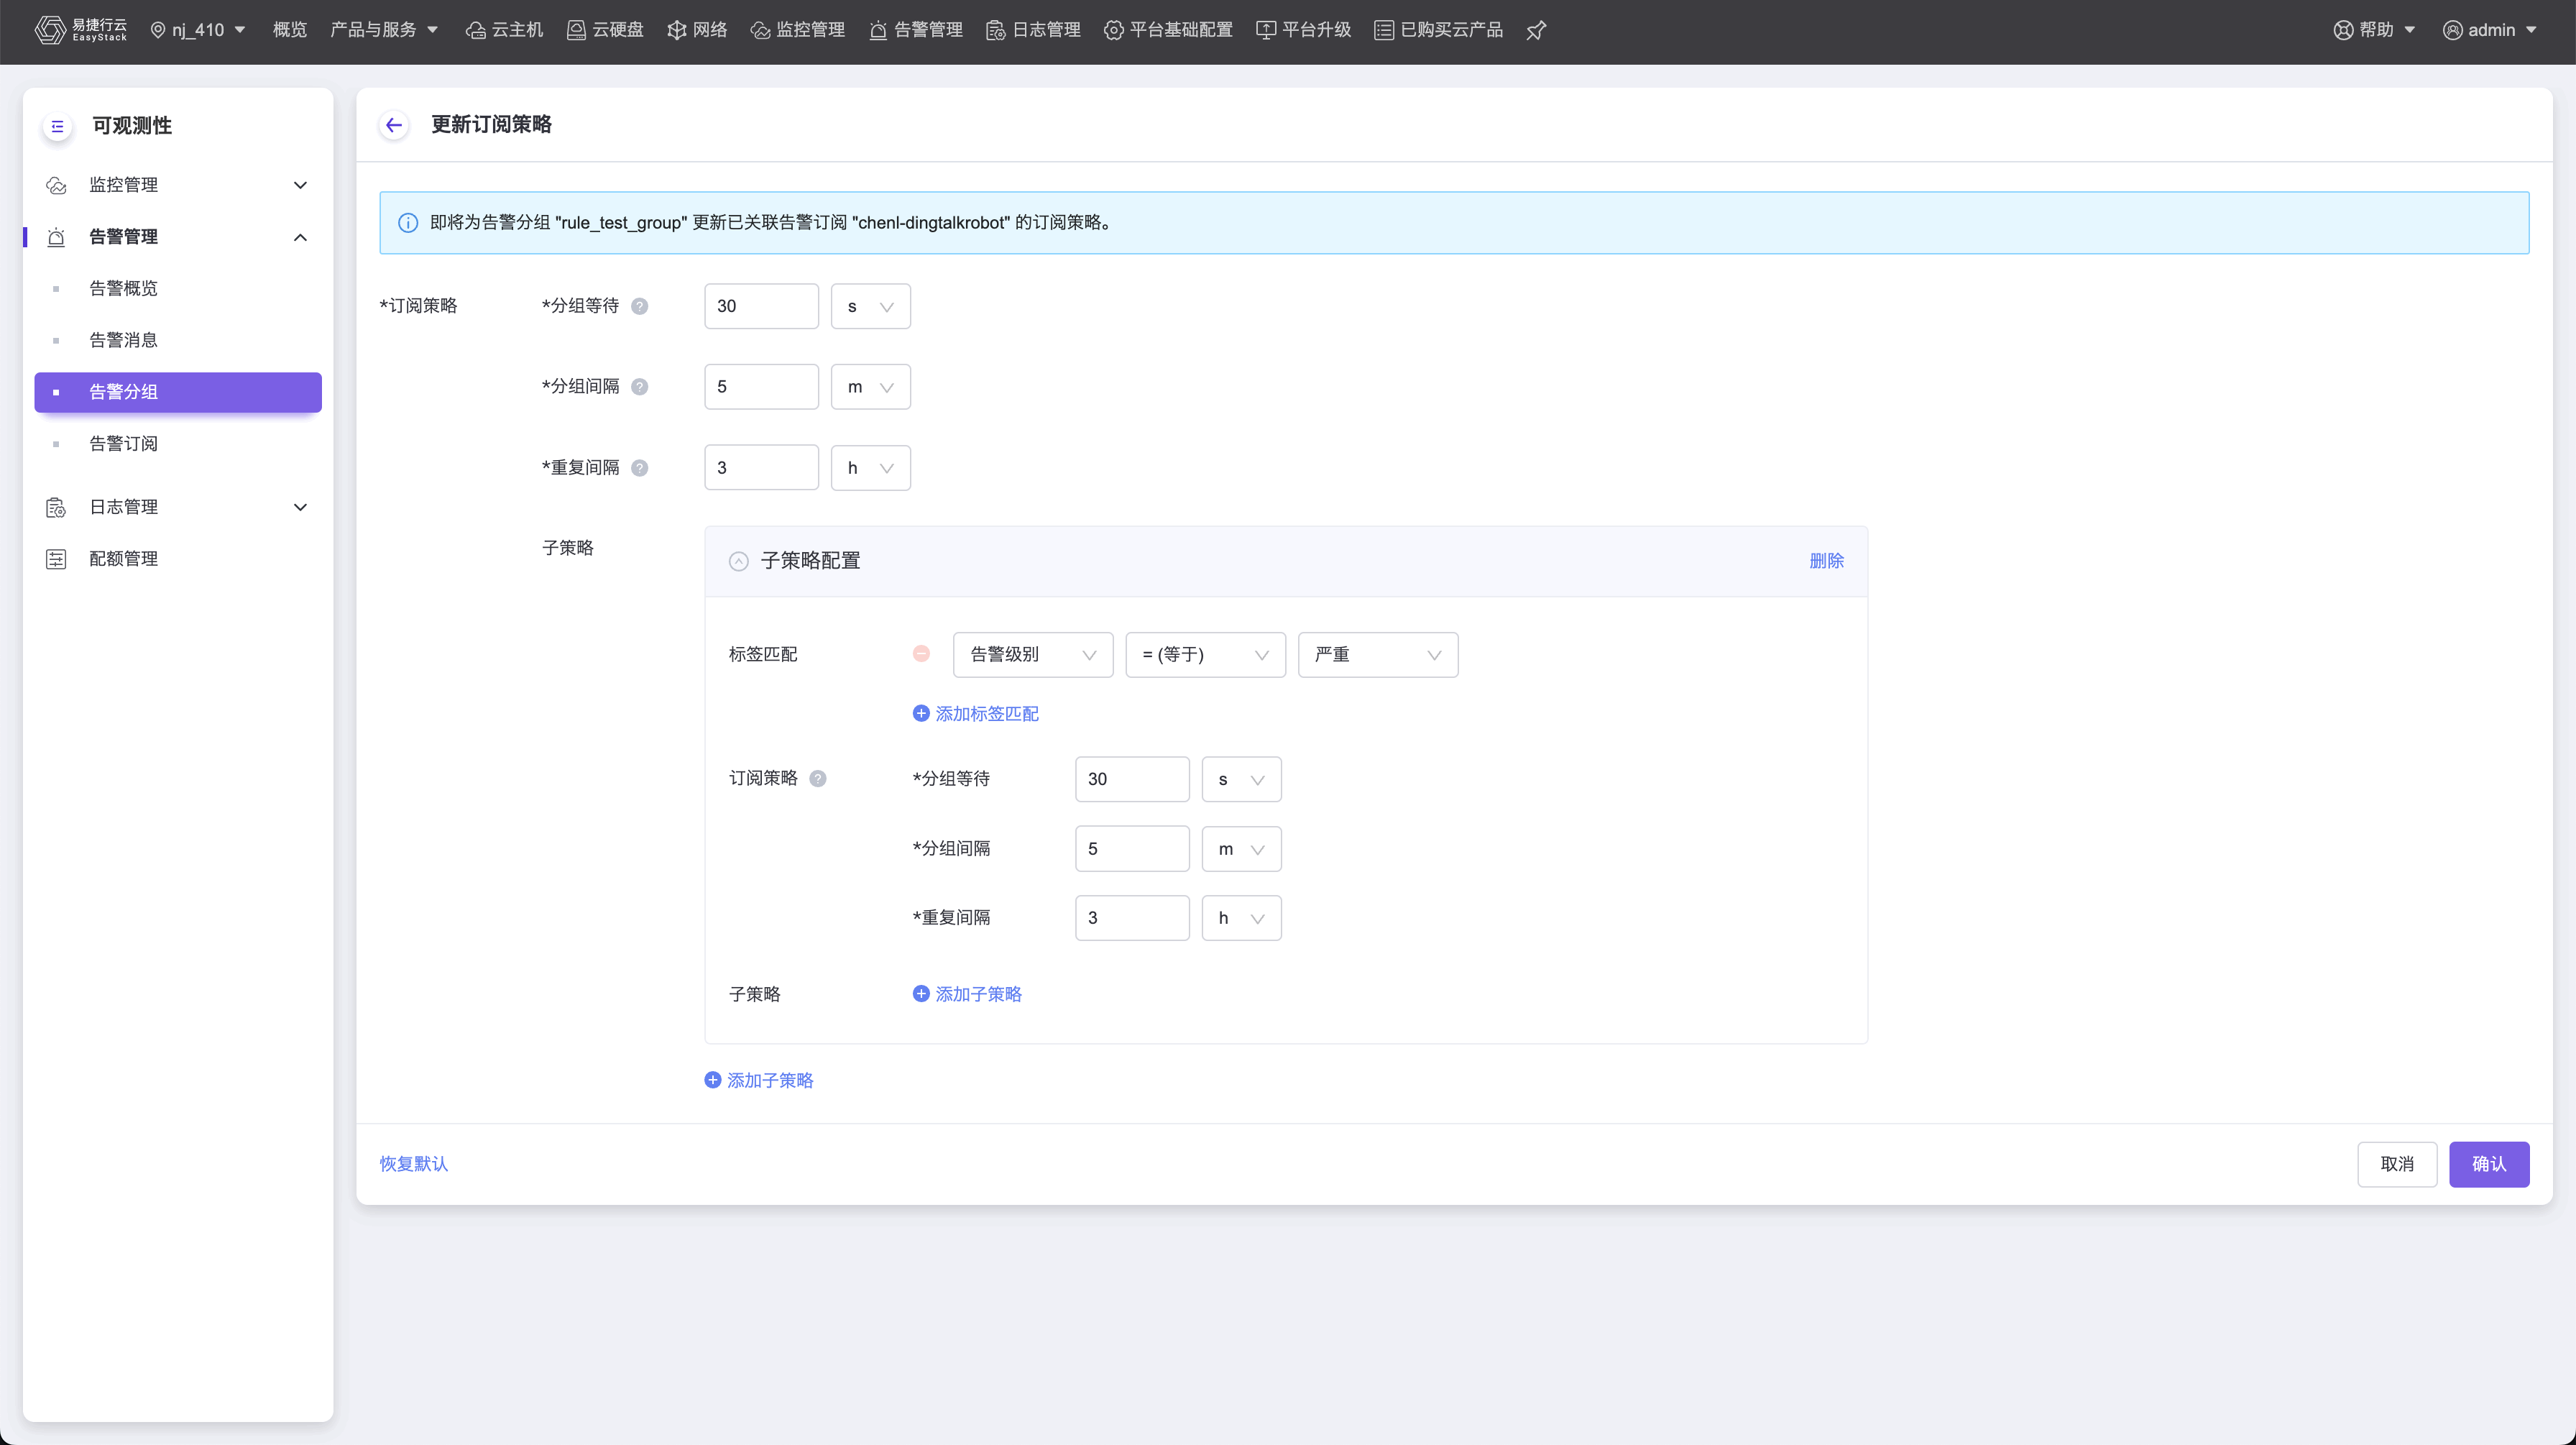Remove label match with red minus icon

click(921, 654)
